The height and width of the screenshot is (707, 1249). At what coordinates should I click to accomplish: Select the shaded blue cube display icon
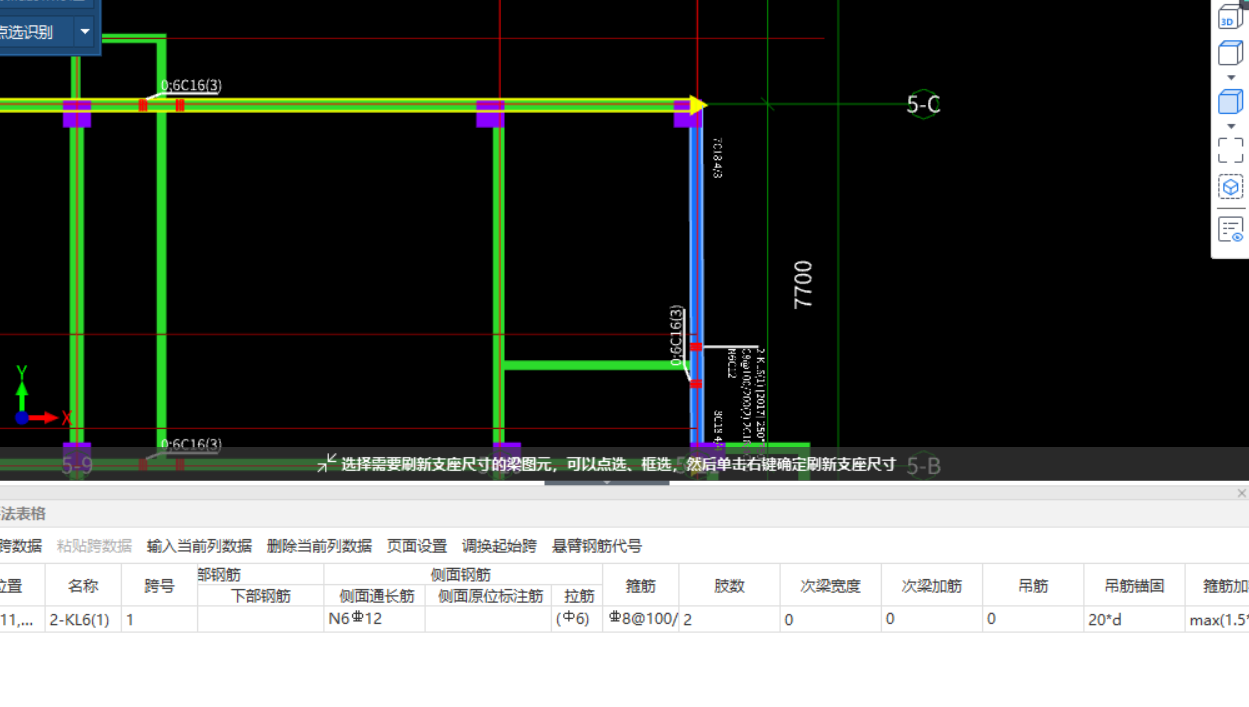[1230, 102]
